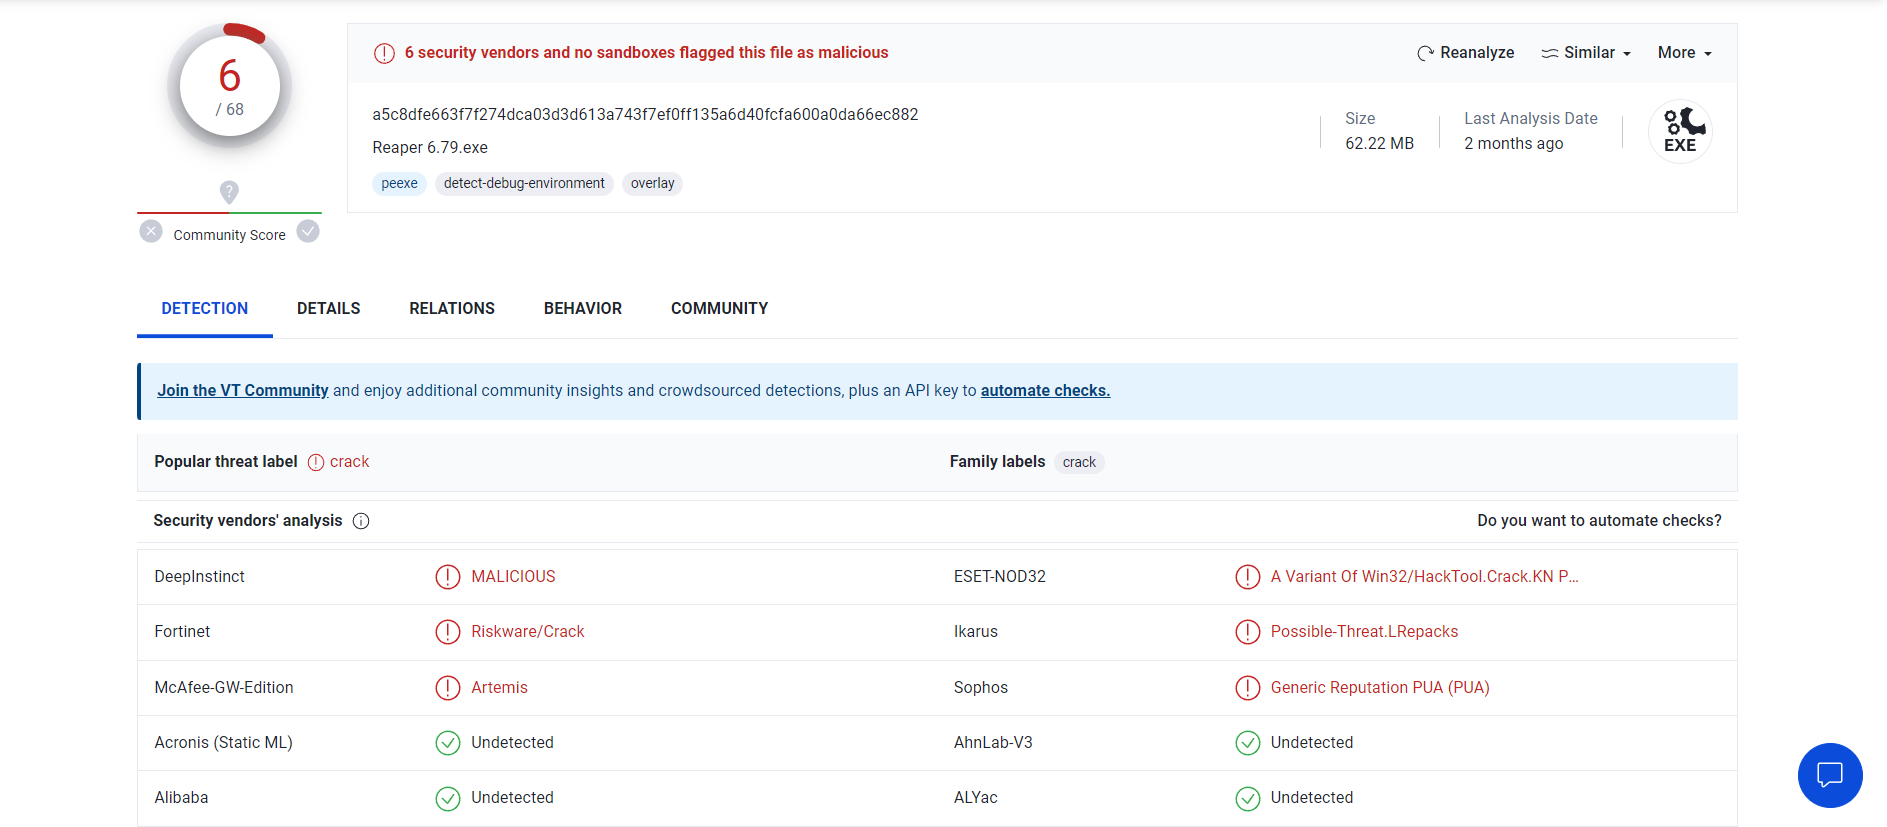The width and height of the screenshot is (1887, 827).
Task: Click the Reanalyze button text
Action: pyautogui.click(x=1477, y=53)
